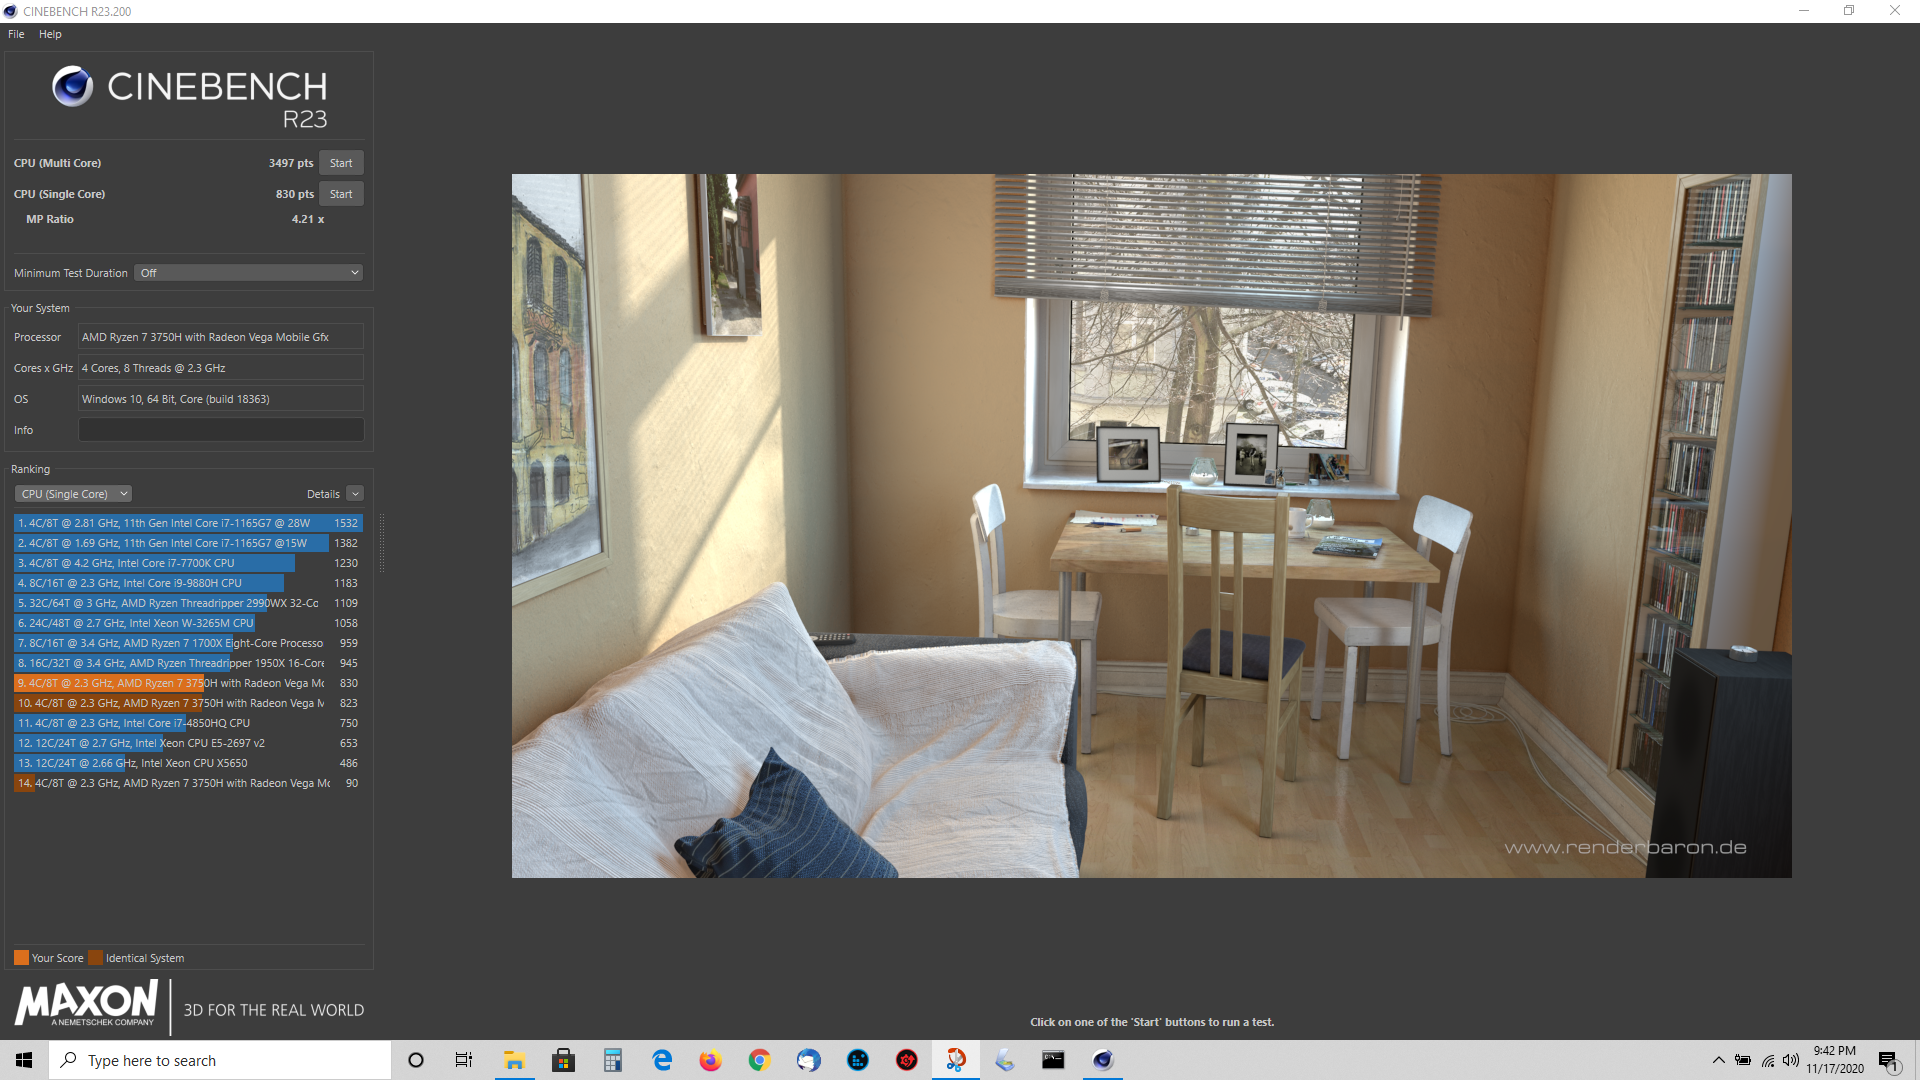This screenshot has height=1080, width=1920.
Task: Expand the ranking Details toggle
Action: coord(355,494)
